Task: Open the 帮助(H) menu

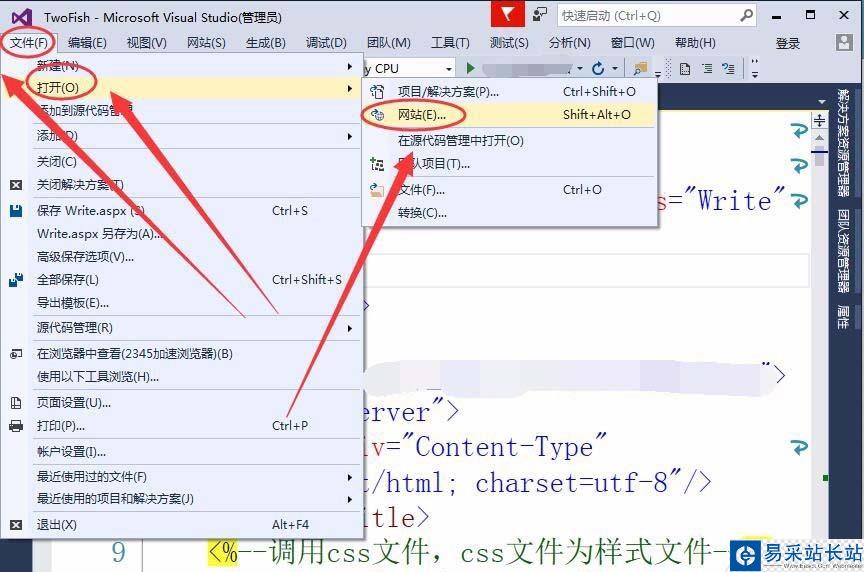Action: (x=695, y=42)
